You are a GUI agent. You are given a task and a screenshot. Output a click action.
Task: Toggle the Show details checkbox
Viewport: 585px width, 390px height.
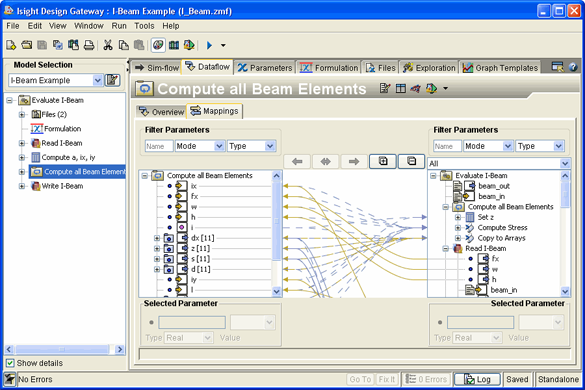tap(10, 363)
